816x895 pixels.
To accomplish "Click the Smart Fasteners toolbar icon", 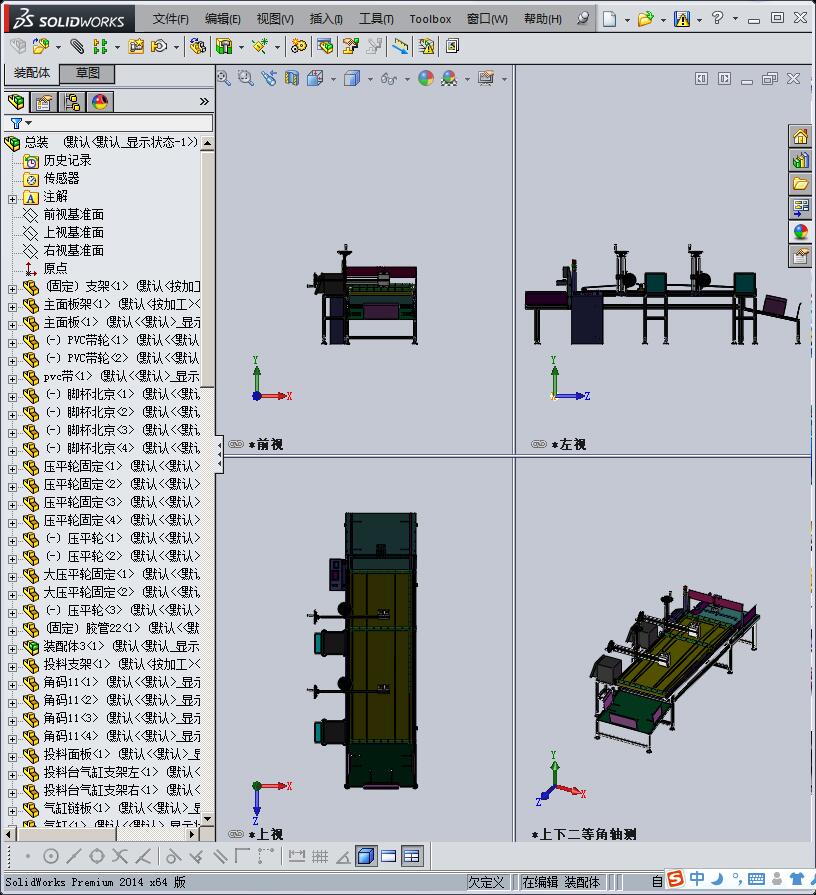I will pos(136,46).
